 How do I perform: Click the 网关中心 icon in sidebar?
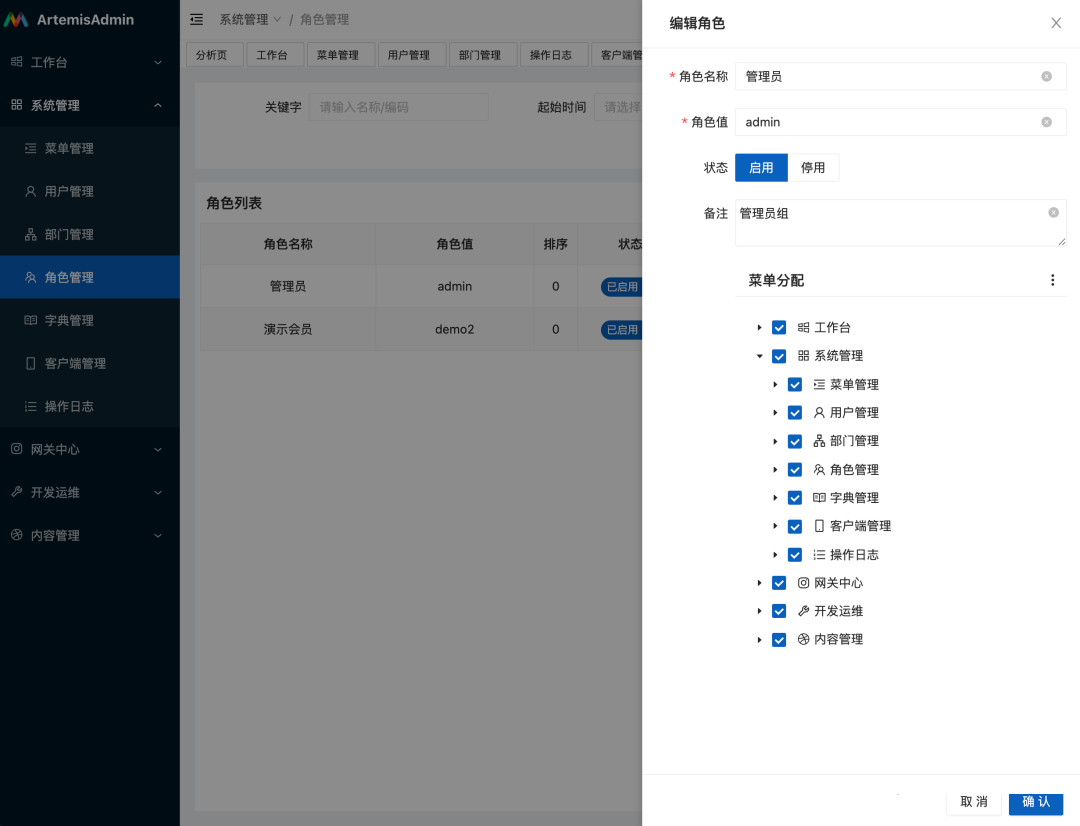(x=16, y=449)
